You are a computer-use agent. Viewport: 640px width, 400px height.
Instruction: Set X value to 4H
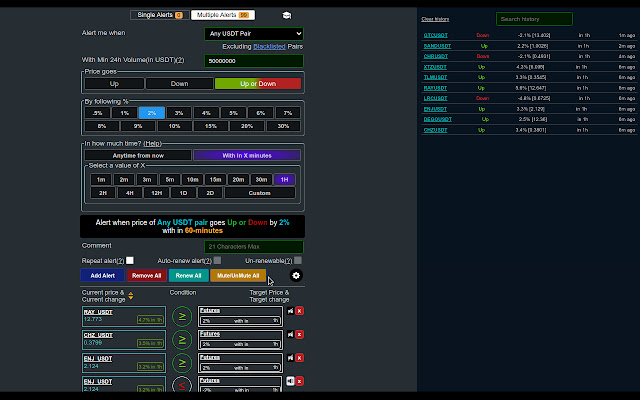point(130,193)
